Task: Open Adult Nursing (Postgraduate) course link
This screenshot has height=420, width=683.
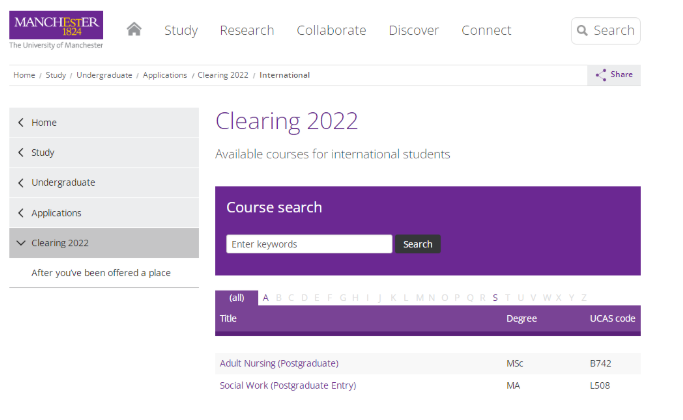Action: click(279, 363)
